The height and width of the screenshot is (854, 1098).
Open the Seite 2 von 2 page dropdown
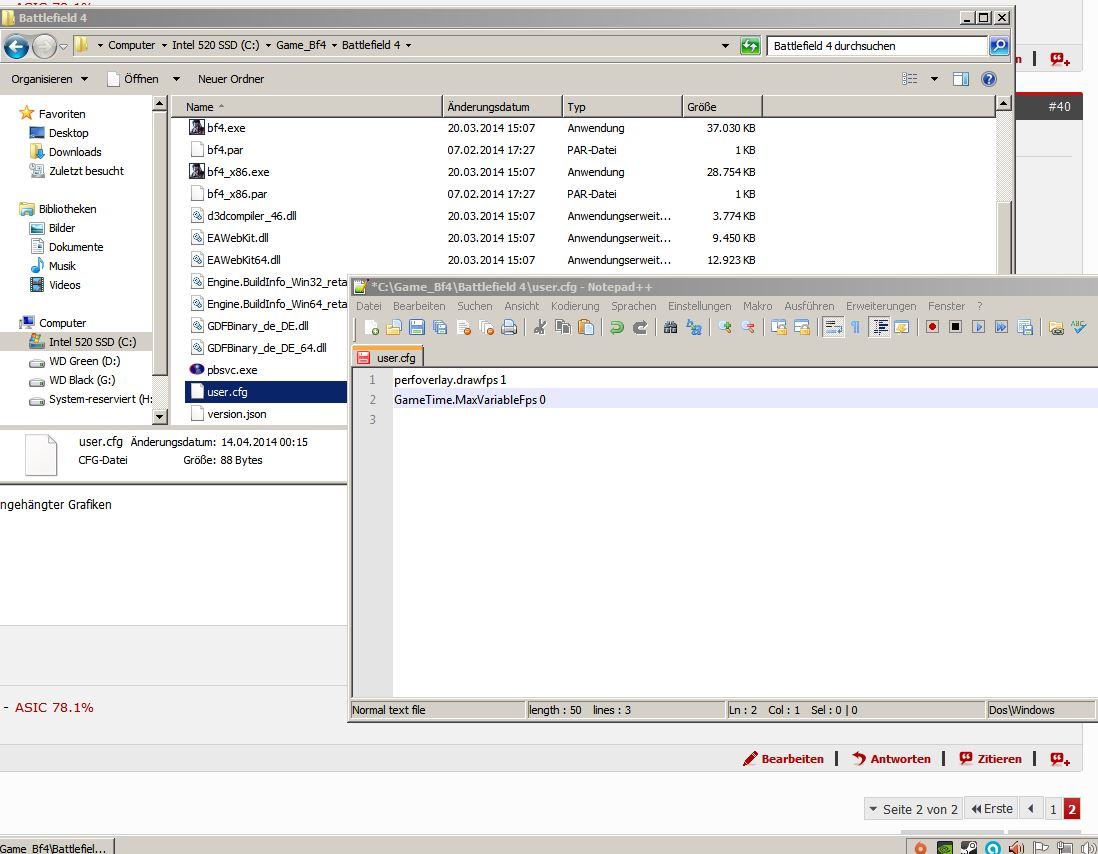pos(913,809)
